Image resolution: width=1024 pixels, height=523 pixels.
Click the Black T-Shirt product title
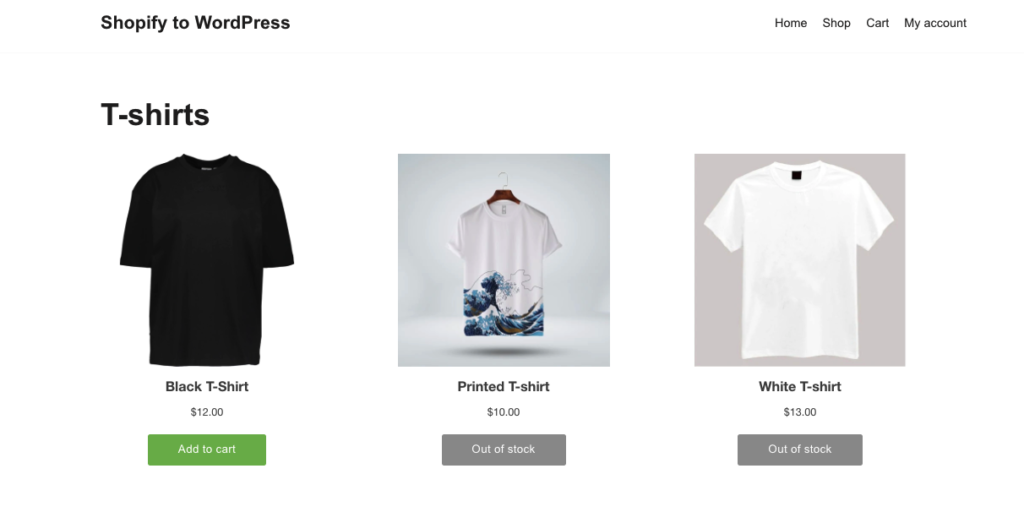pos(206,387)
